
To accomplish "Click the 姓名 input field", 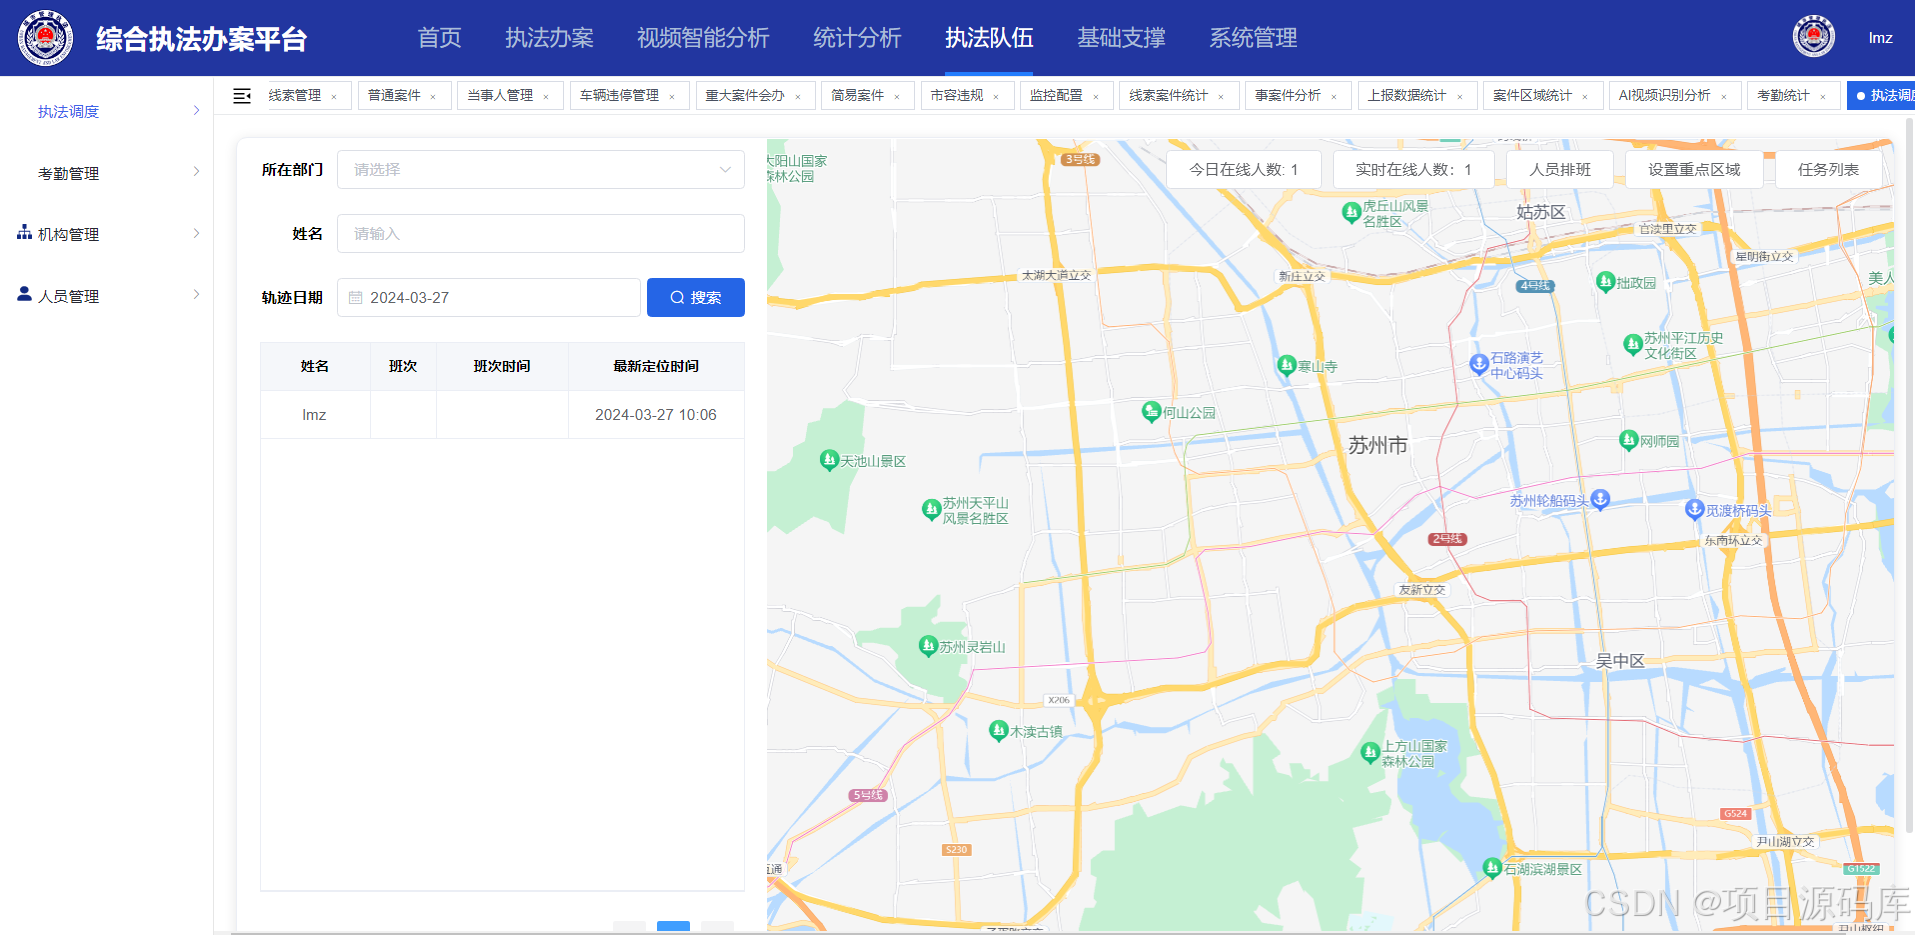I will (541, 234).
